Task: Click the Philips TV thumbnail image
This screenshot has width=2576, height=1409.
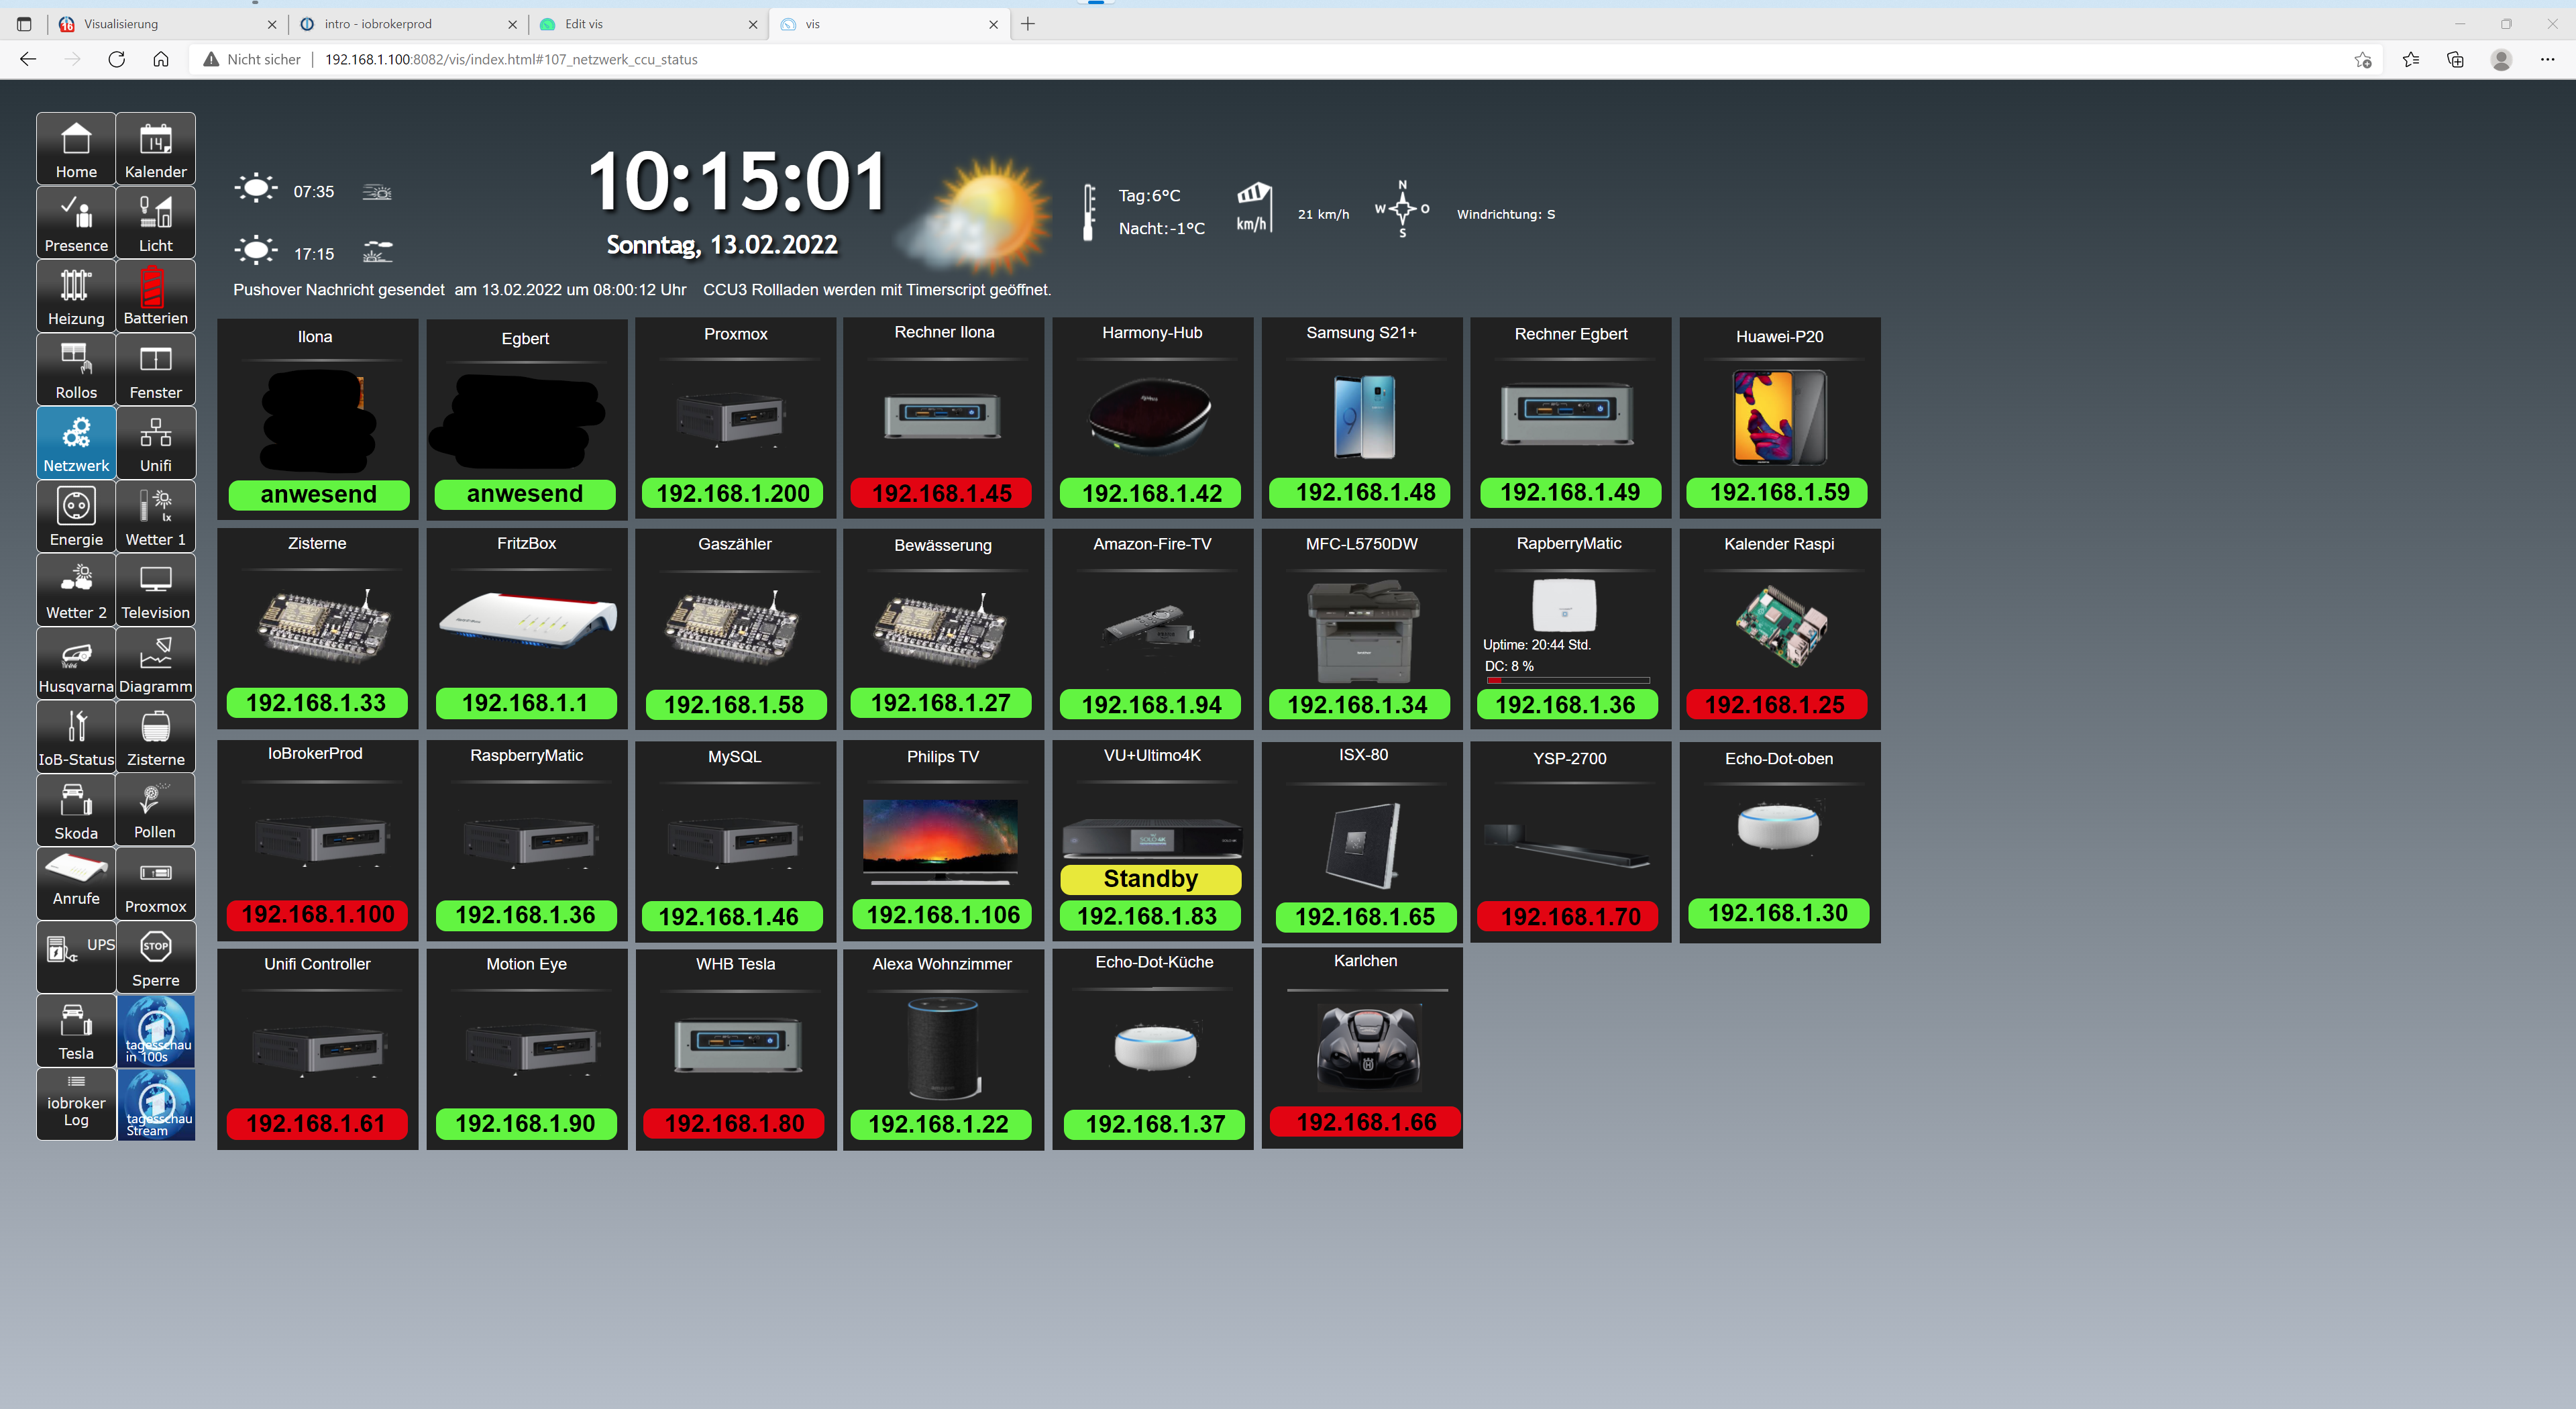Action: [x=940, y=838]
